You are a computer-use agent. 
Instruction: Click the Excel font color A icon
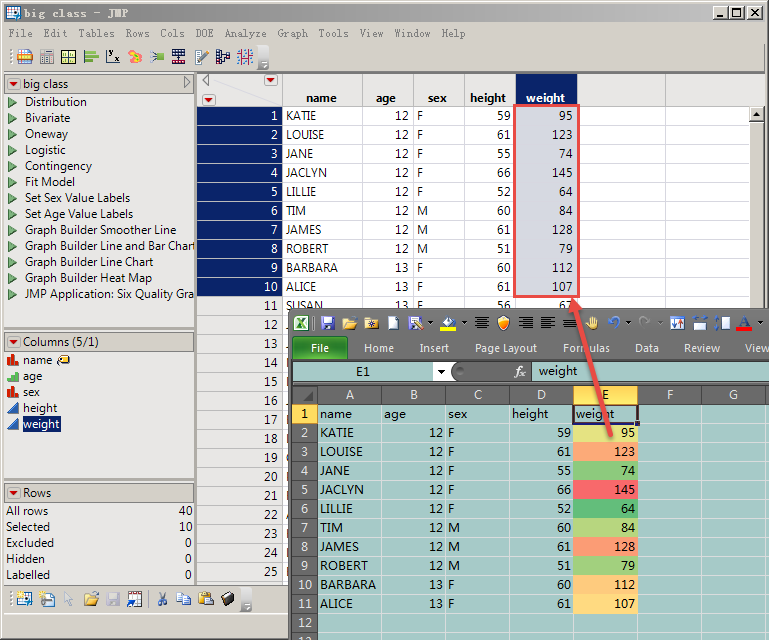tap(743, 323)
